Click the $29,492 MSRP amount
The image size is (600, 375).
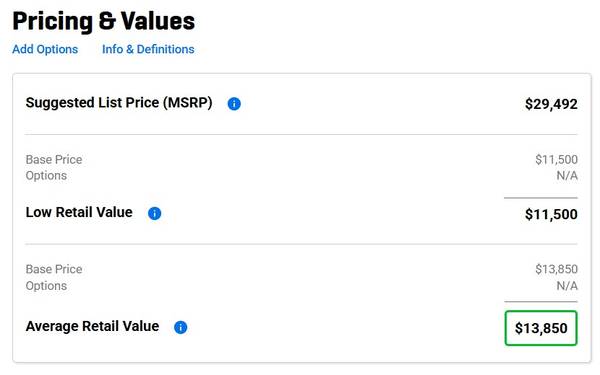click(551, 104)
